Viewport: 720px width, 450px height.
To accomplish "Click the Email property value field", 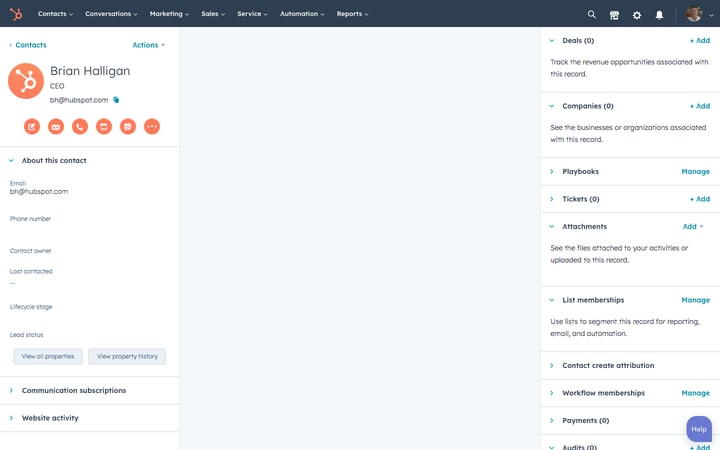I will [x=39, y=192].
